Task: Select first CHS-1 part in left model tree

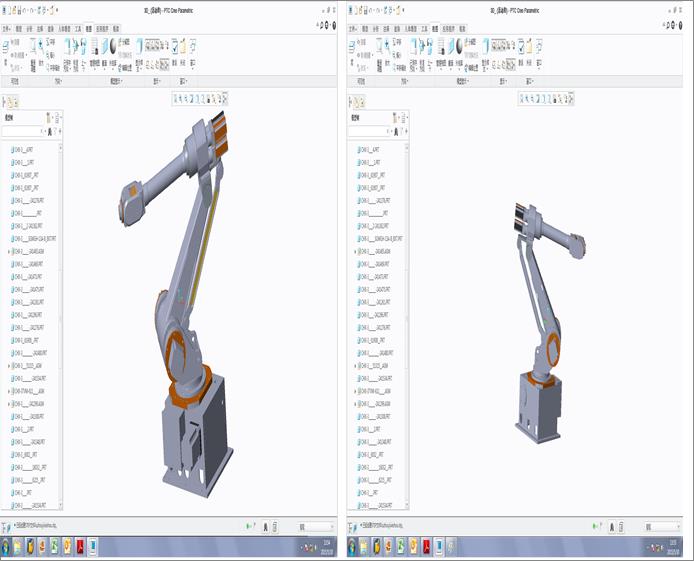Action: (27, 149)
